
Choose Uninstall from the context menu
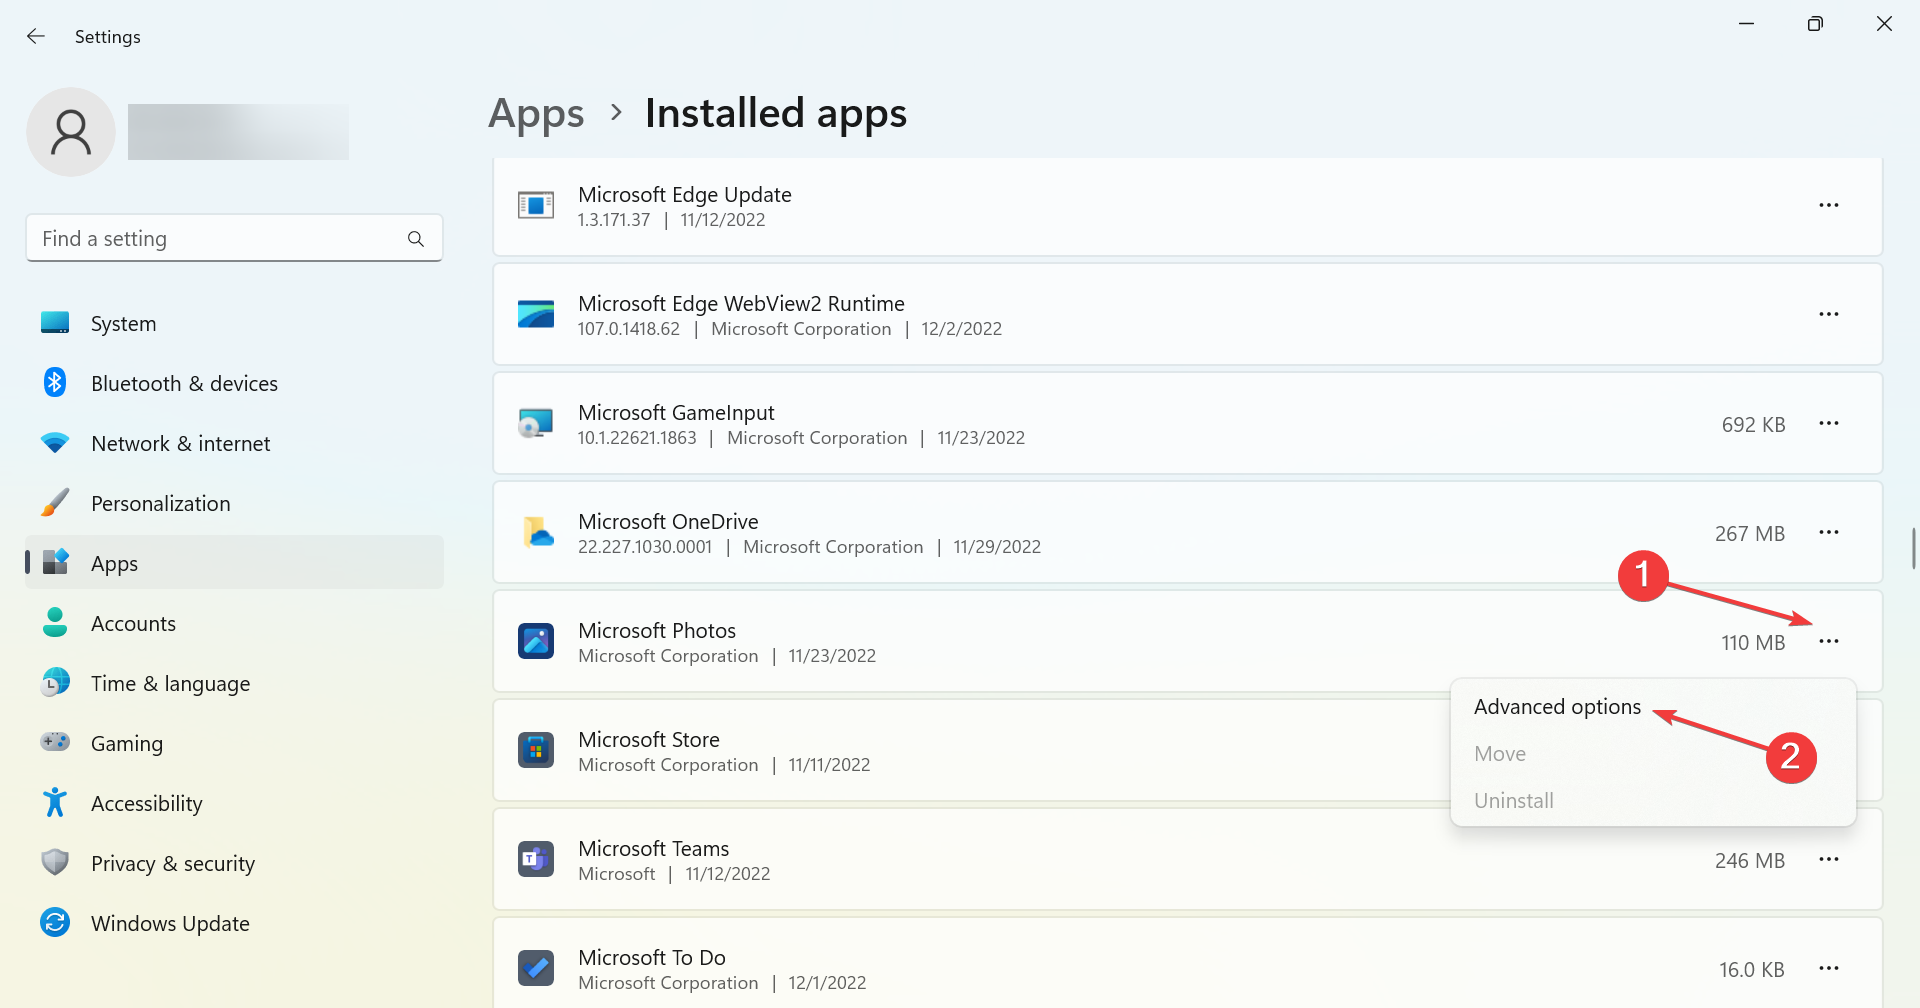(x=1514, y=801)
